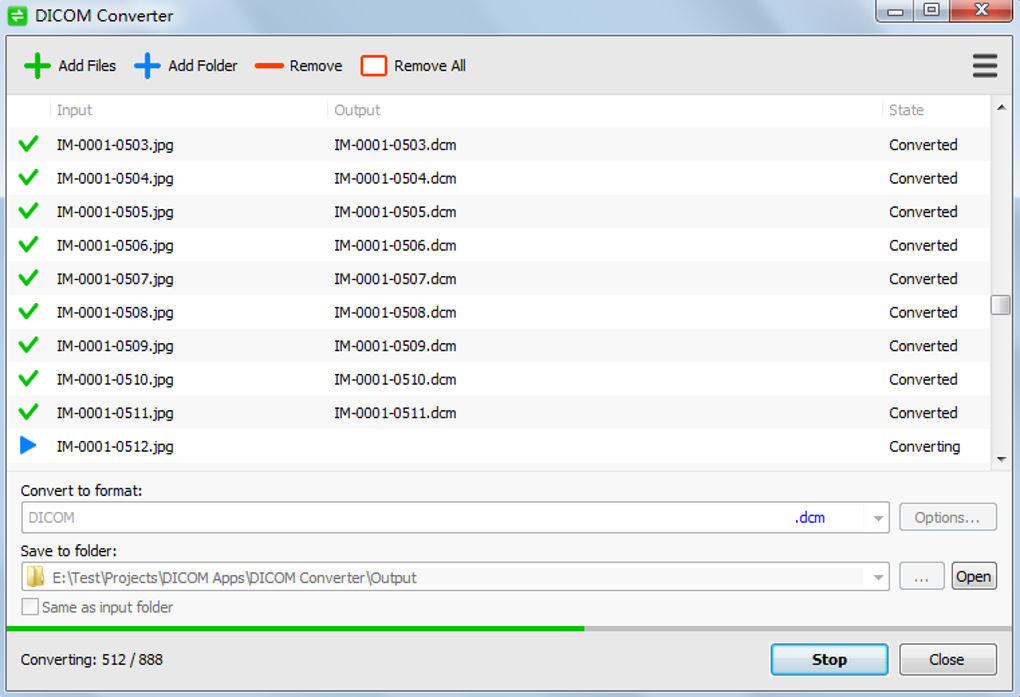1020x697 pixels.
Task: Click the red Remove minus icon
Action: (x=269, y=66)
